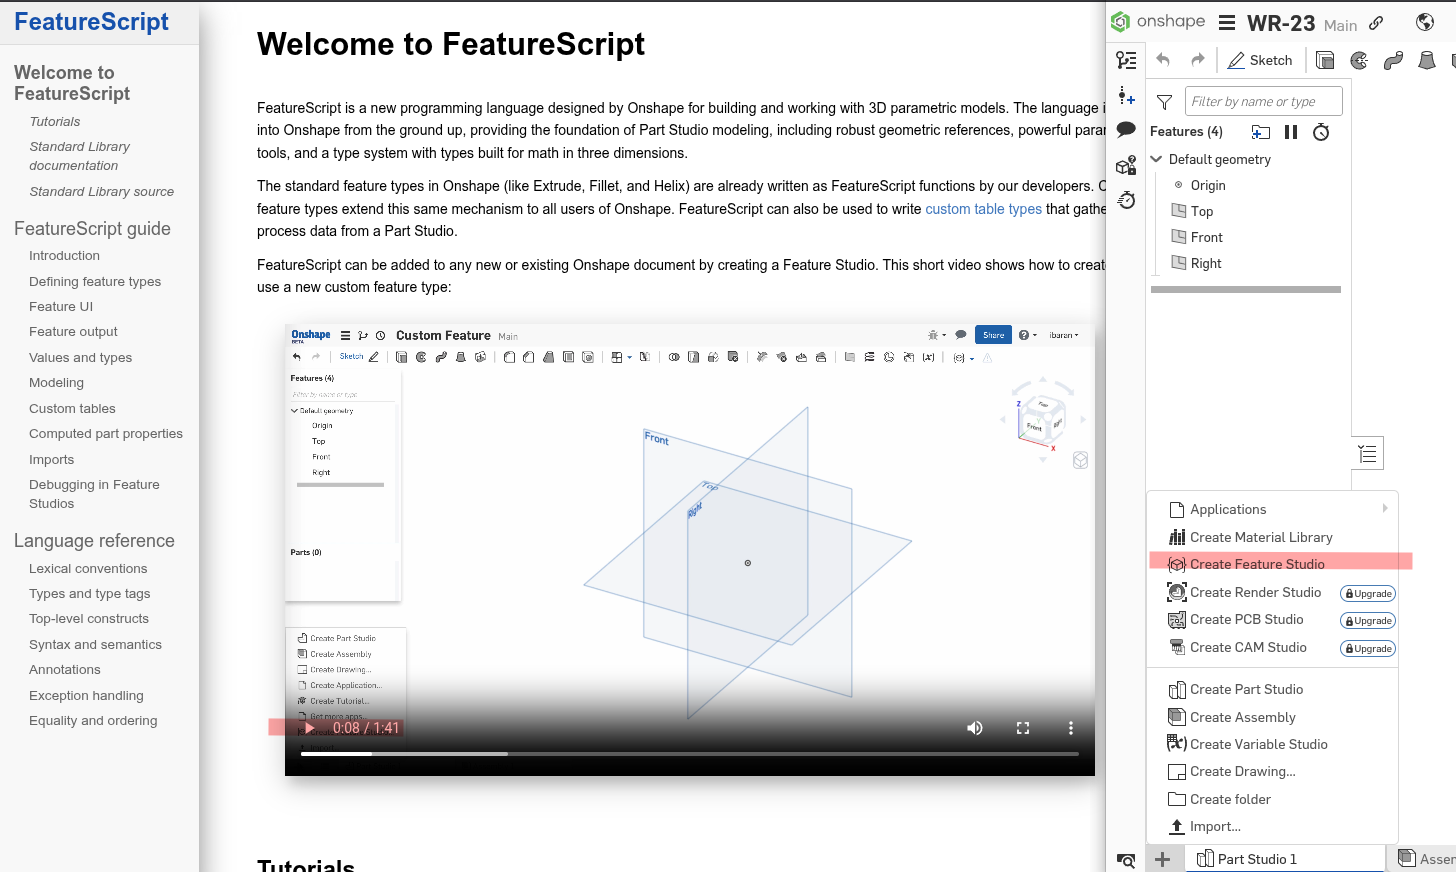Screen dimensions: 1456x872
Task: Click the funnel filter icon
Action: click(x=1164, y=102)
